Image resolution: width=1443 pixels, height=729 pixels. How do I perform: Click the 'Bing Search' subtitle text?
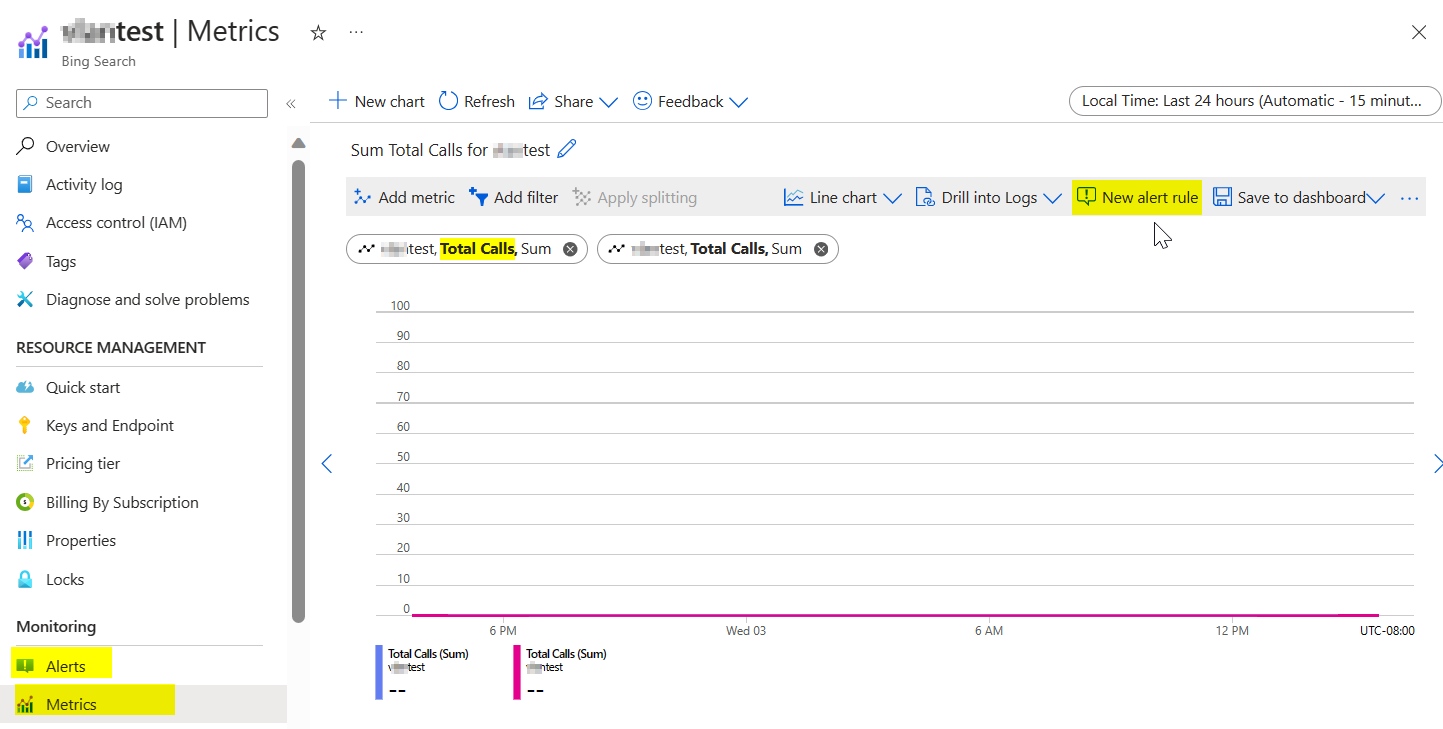point(99,61)
